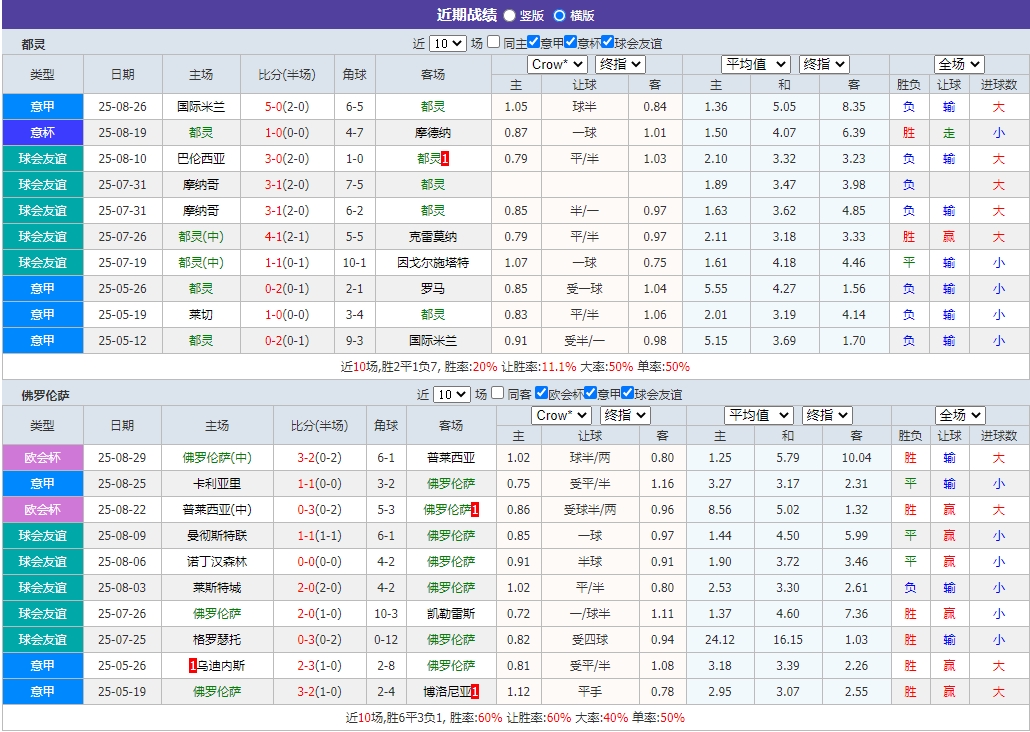1030x732 pixels.
Task: Open the Crow* odds company dropdown in the Torino section
Action: (556, 63)
